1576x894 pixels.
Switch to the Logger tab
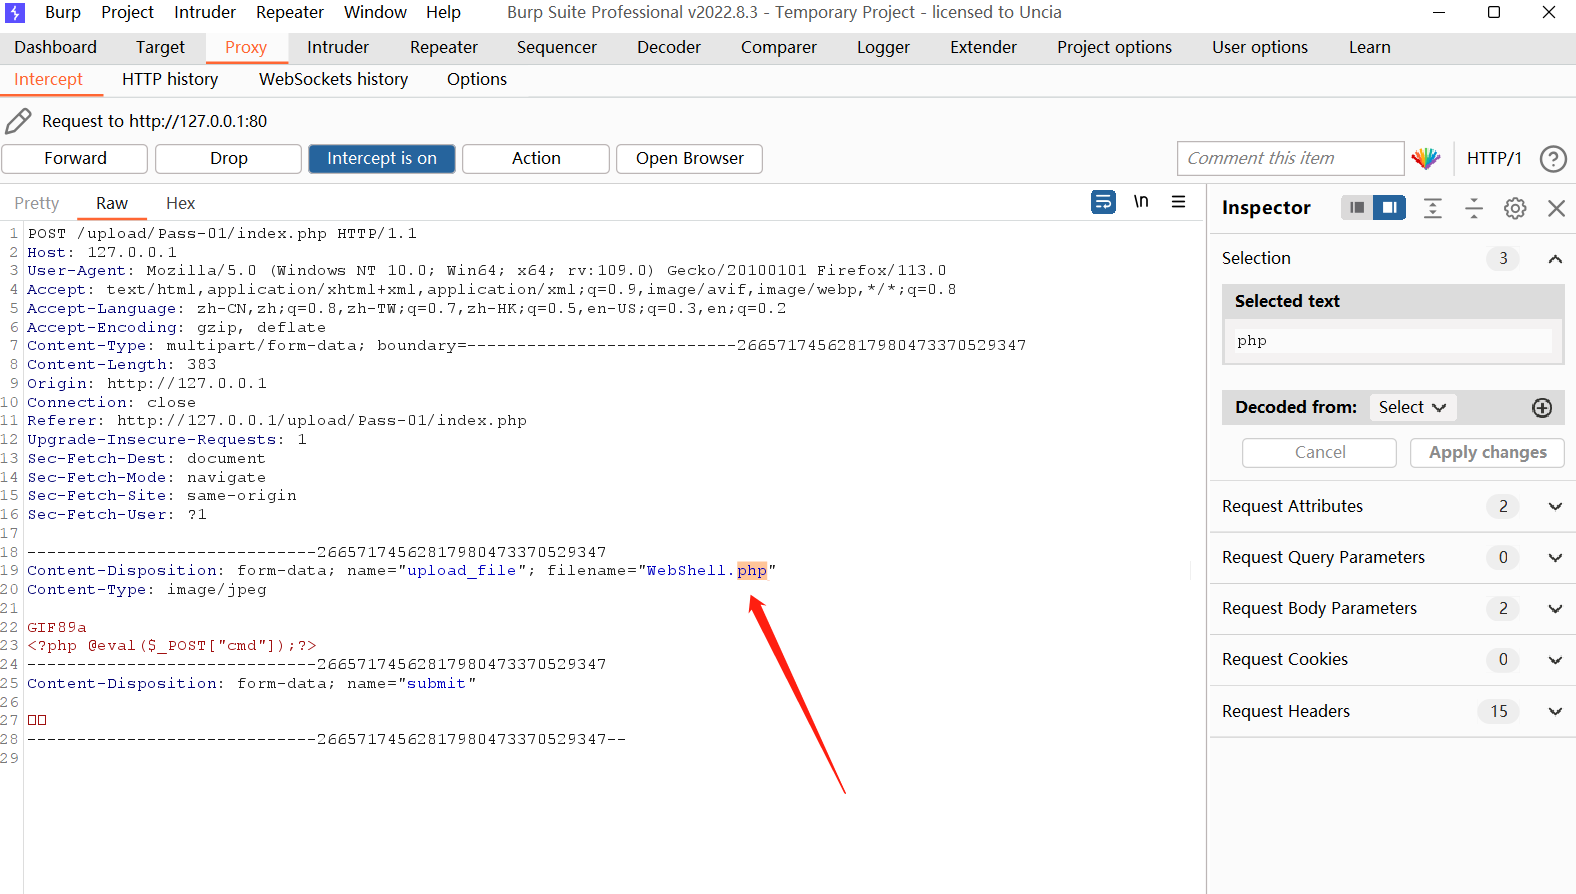[x=883, y=47]
